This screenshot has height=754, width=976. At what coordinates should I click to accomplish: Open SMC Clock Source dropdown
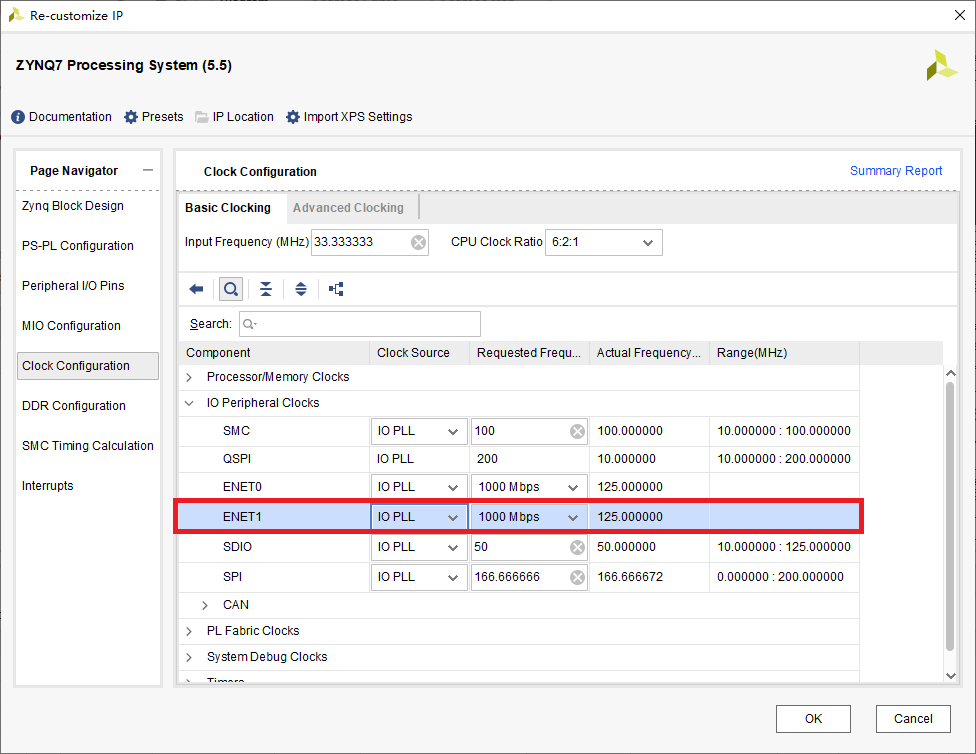click(453, 431)
